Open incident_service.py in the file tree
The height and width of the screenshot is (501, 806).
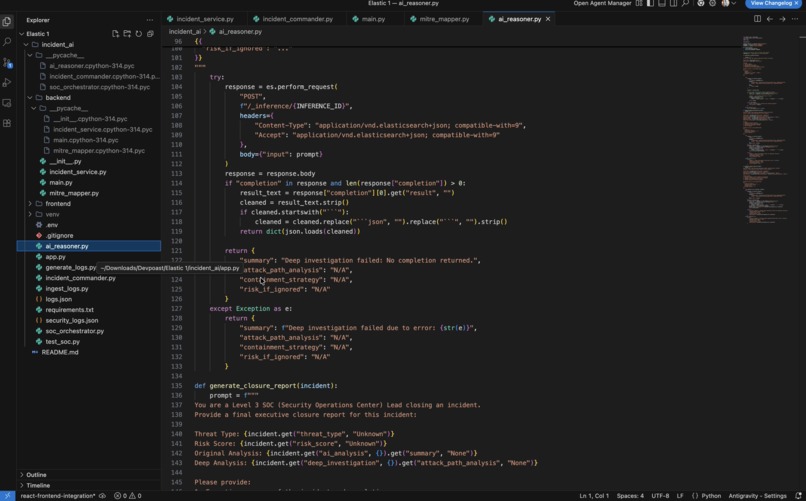(x=89, y=172)
